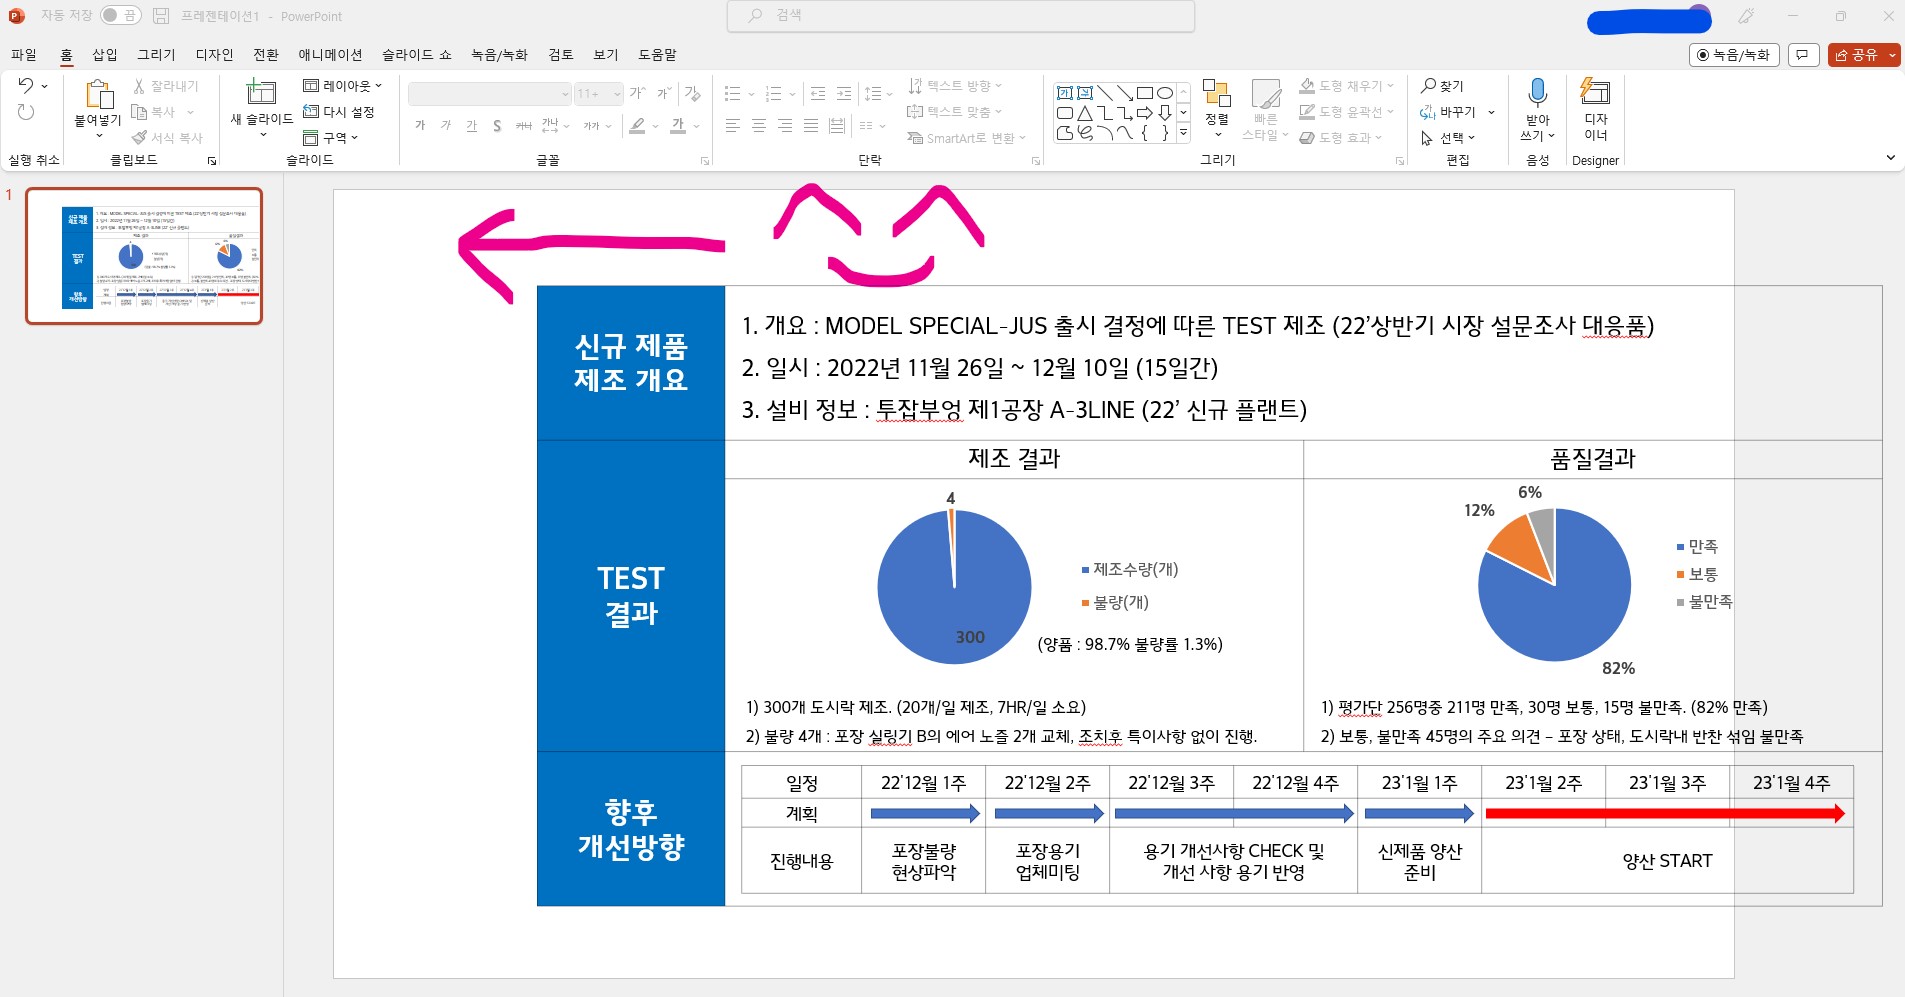Screen dimensions: 1905x997
Task: Select the right block arrow shape
Action: (1145, 113)
